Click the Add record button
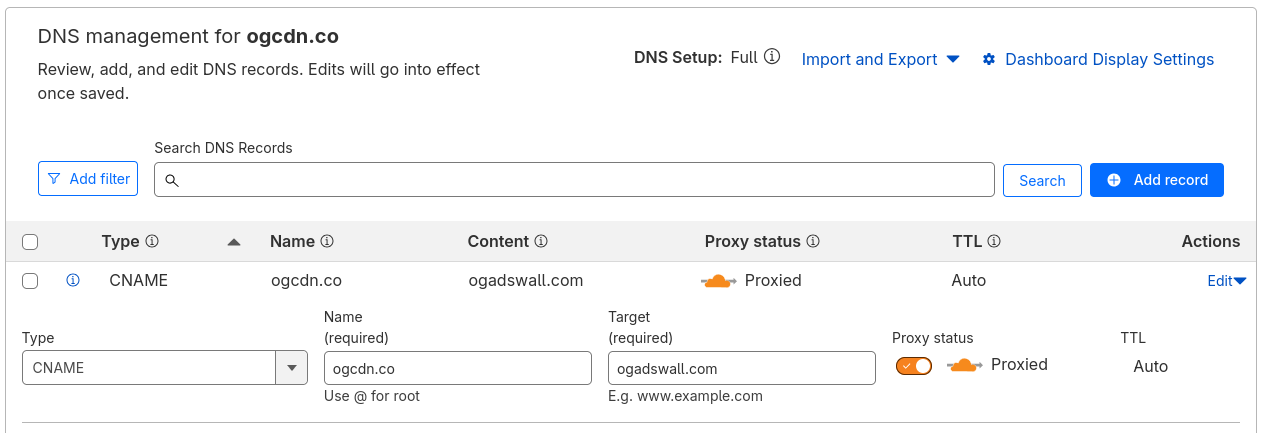Viewport: 1264px width, 433px height. (x=1156, y=180)
